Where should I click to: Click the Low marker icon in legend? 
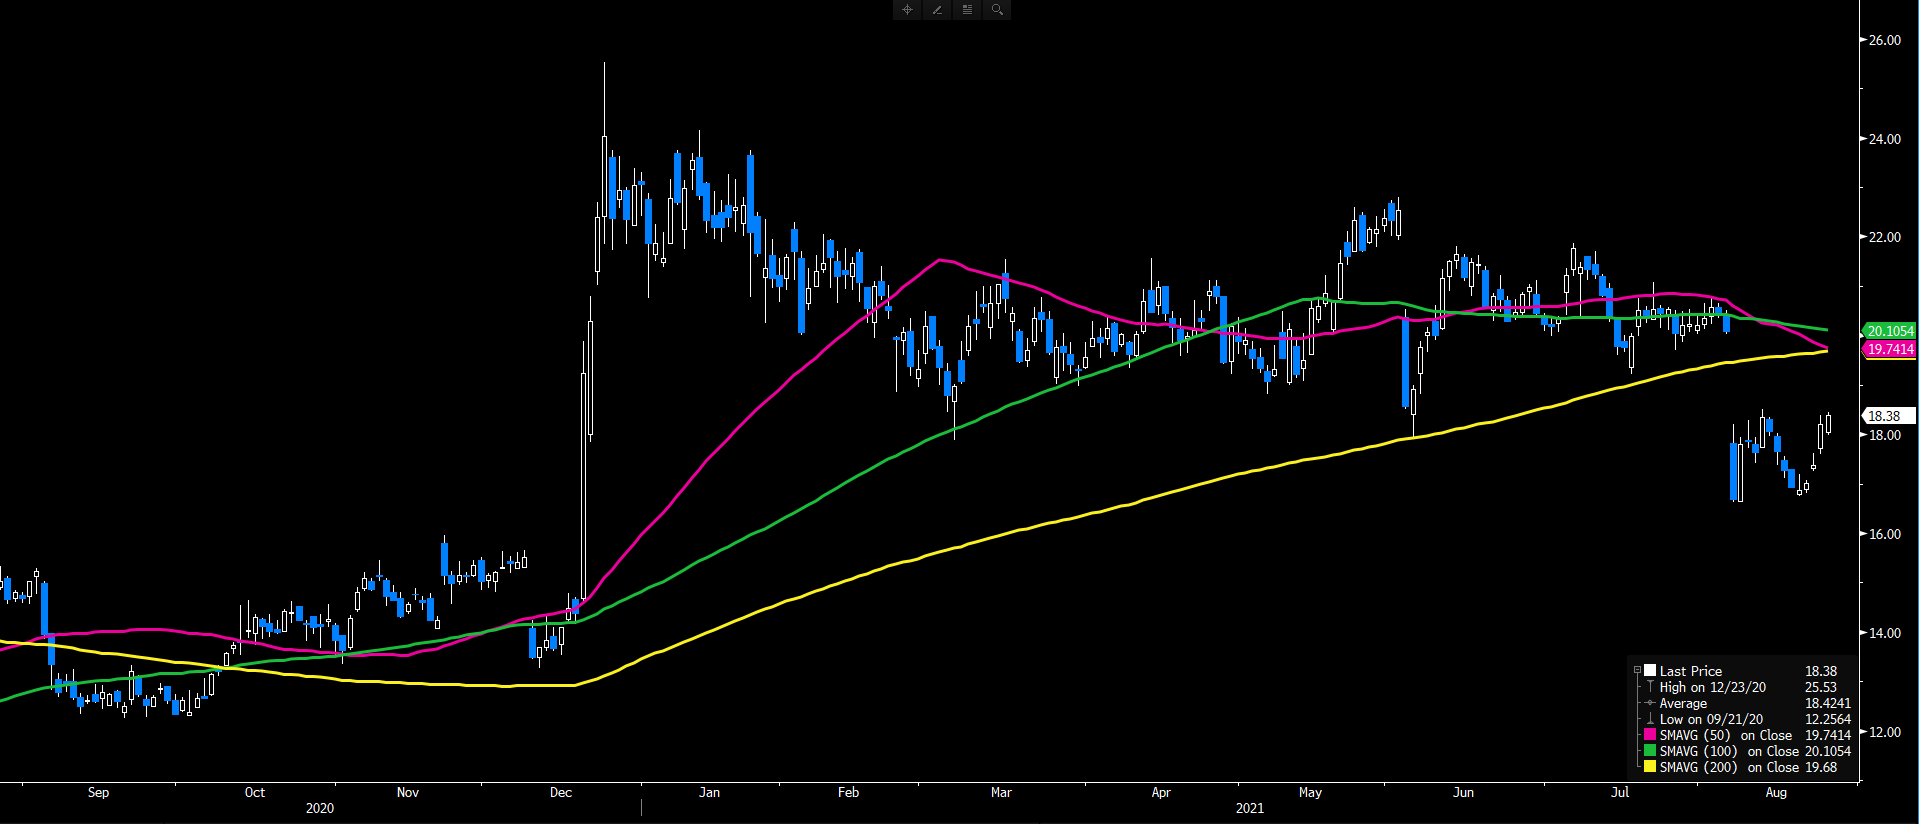(x=1650, y=719)
